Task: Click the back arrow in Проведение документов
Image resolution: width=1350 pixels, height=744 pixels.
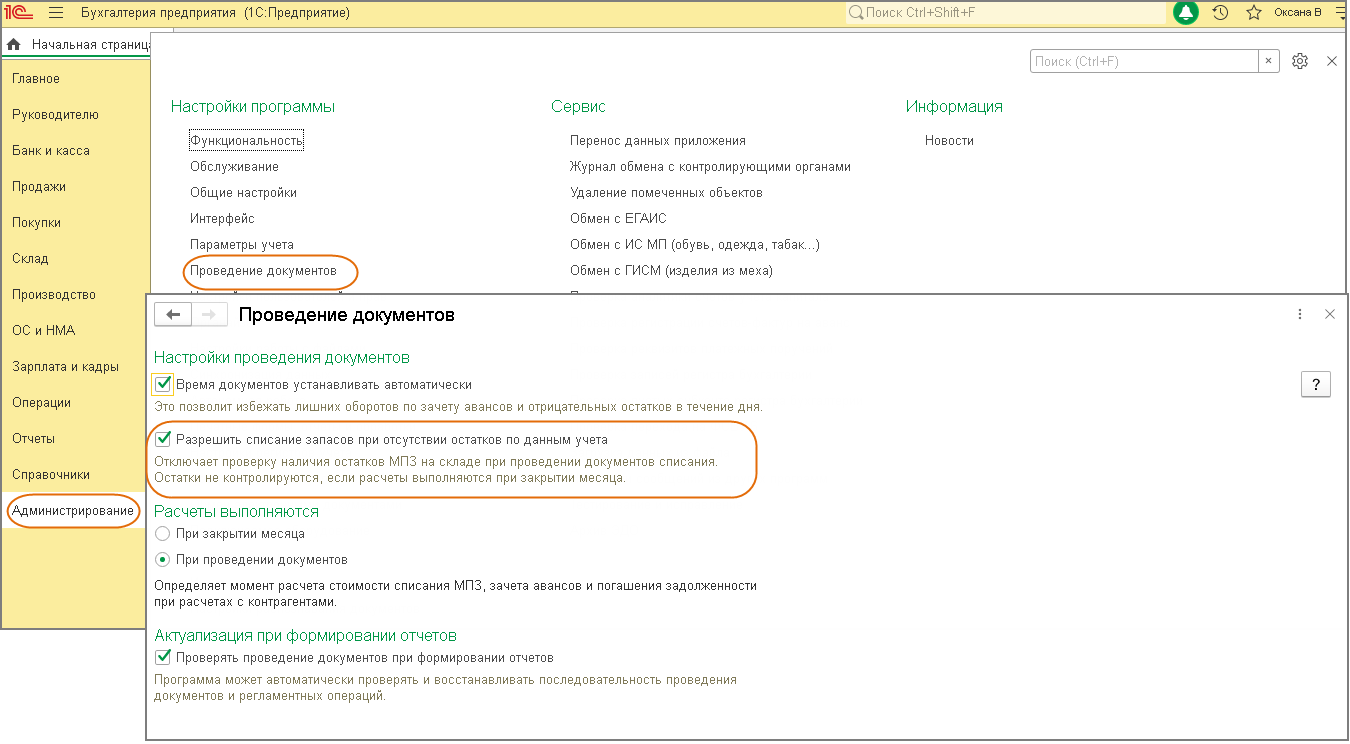Action: (173, 314)
